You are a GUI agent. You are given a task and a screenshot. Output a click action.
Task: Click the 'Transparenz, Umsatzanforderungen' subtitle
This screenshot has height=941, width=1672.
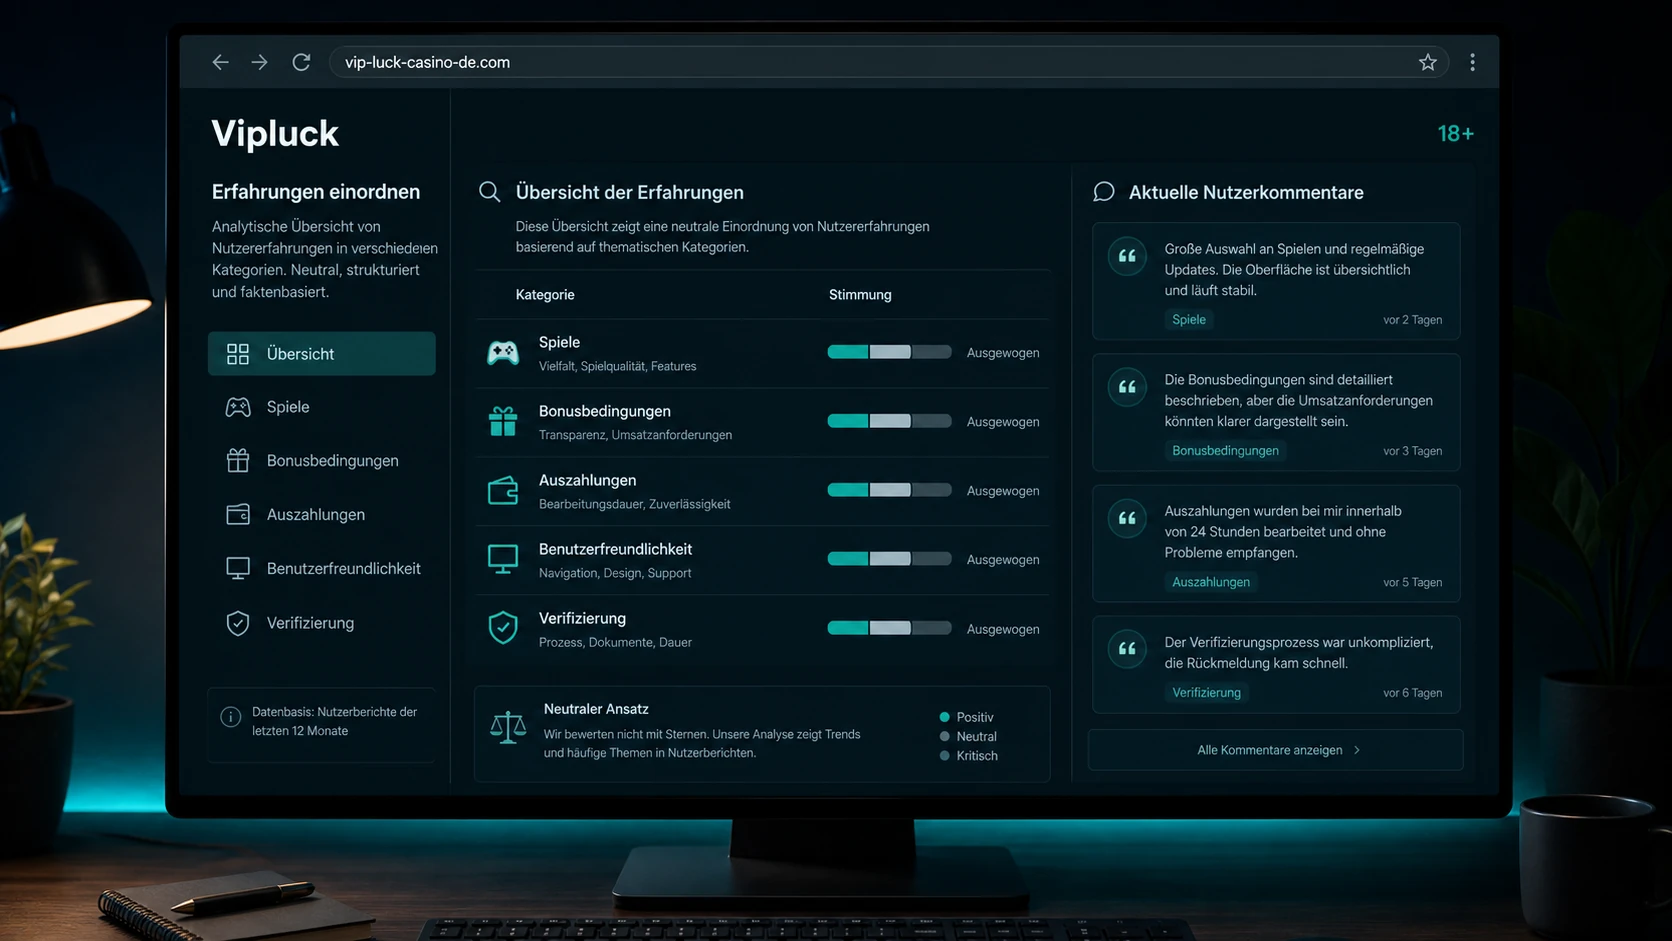coord(636,435)
